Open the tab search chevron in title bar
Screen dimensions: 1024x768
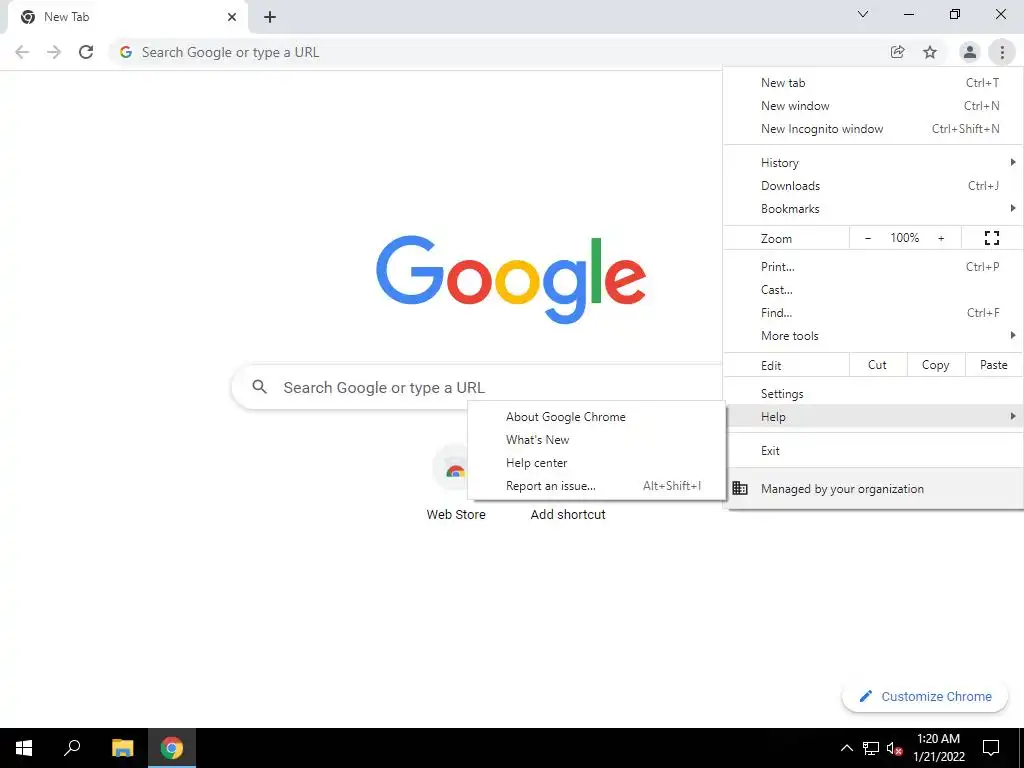(x=863, y=14)
